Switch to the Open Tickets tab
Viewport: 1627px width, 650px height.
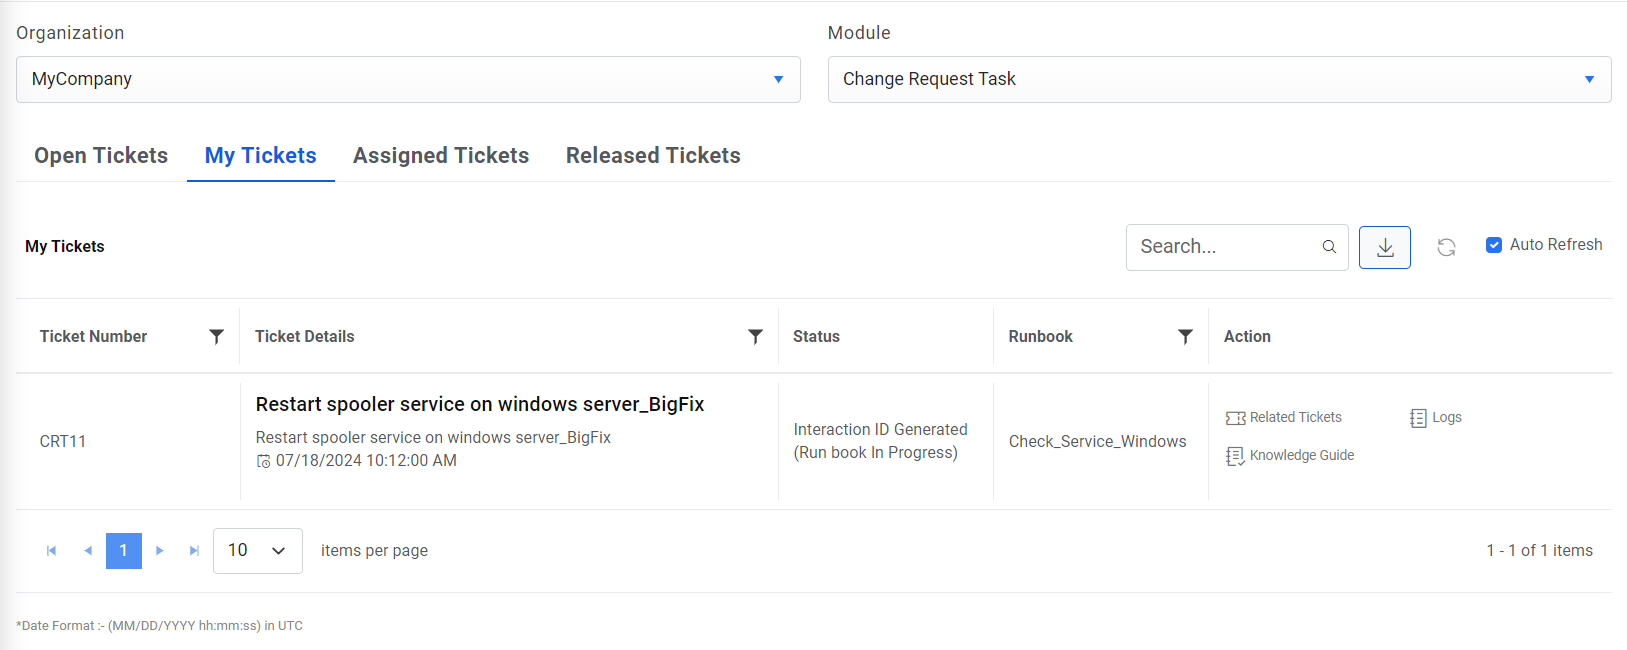click(101, 156)
